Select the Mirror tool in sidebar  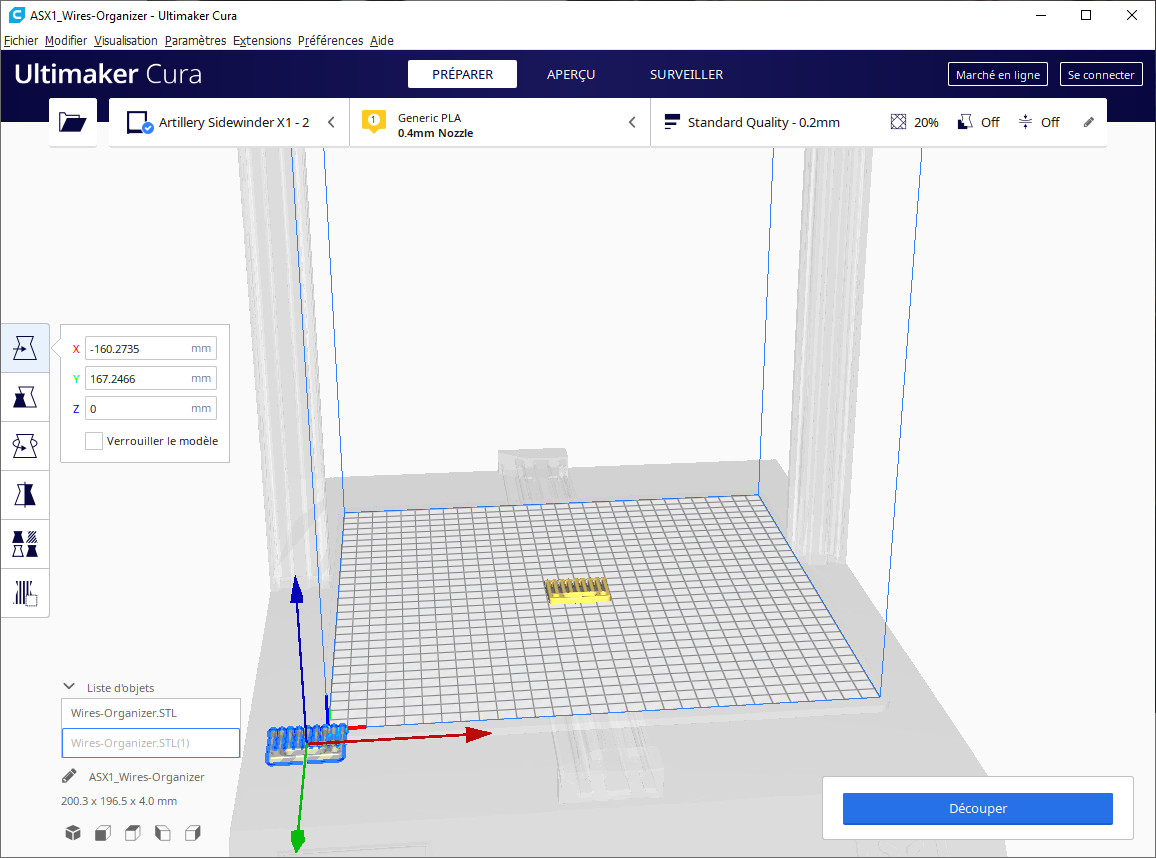pyautogui.click(x=25, y=495)
